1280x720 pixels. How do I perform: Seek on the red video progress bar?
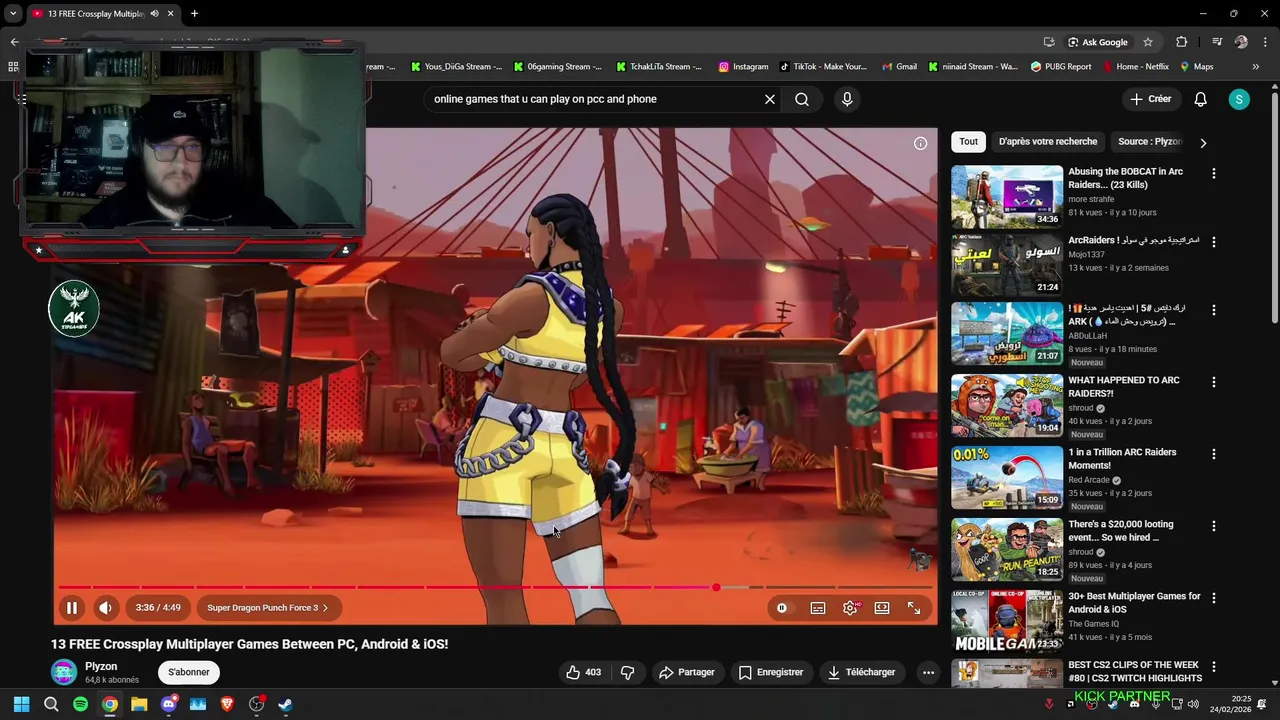point(495,587)
